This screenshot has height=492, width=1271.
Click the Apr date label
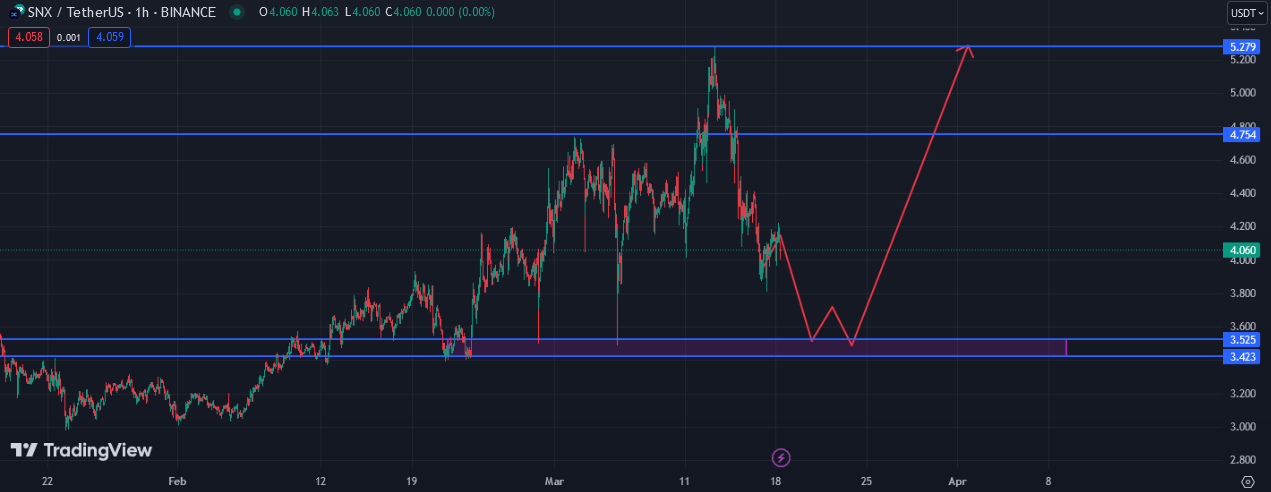coord(958,481)
